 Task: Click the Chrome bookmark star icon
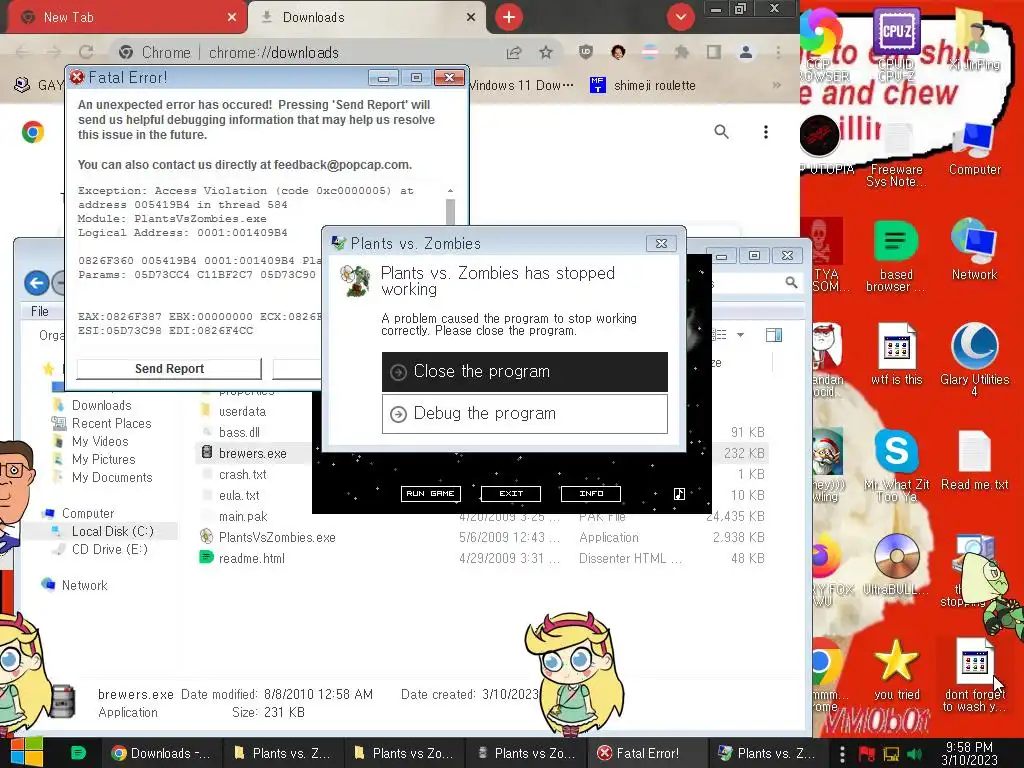546,52
